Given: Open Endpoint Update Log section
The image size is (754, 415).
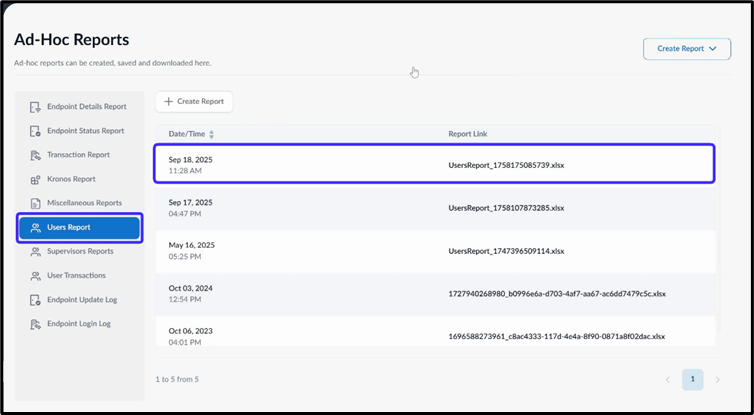Looking at the screenshot, I should [x=80, y=300].
